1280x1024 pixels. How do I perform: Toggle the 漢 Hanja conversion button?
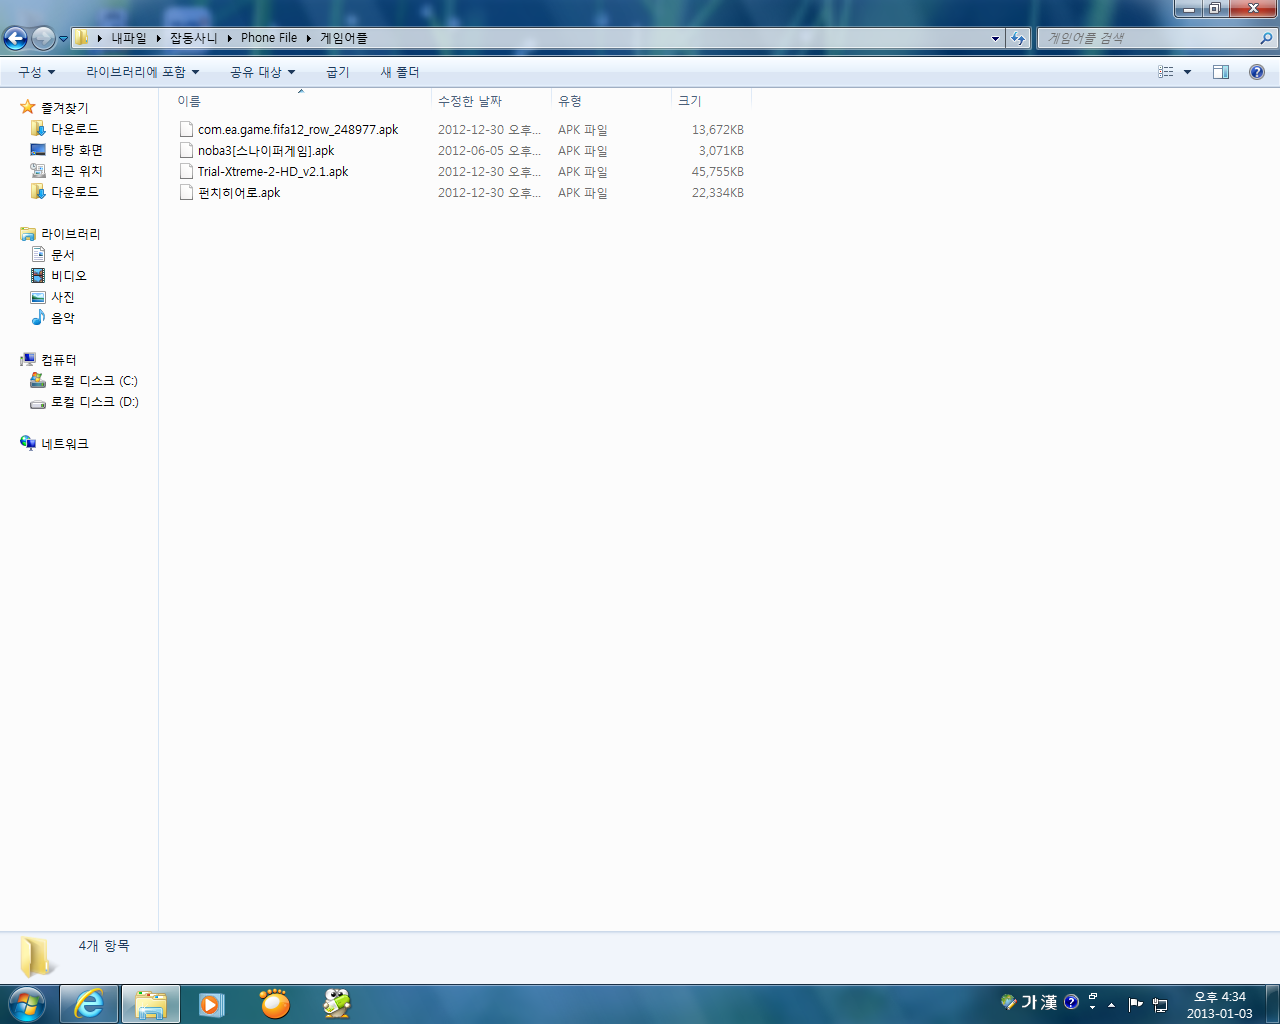[1048, 1002]
